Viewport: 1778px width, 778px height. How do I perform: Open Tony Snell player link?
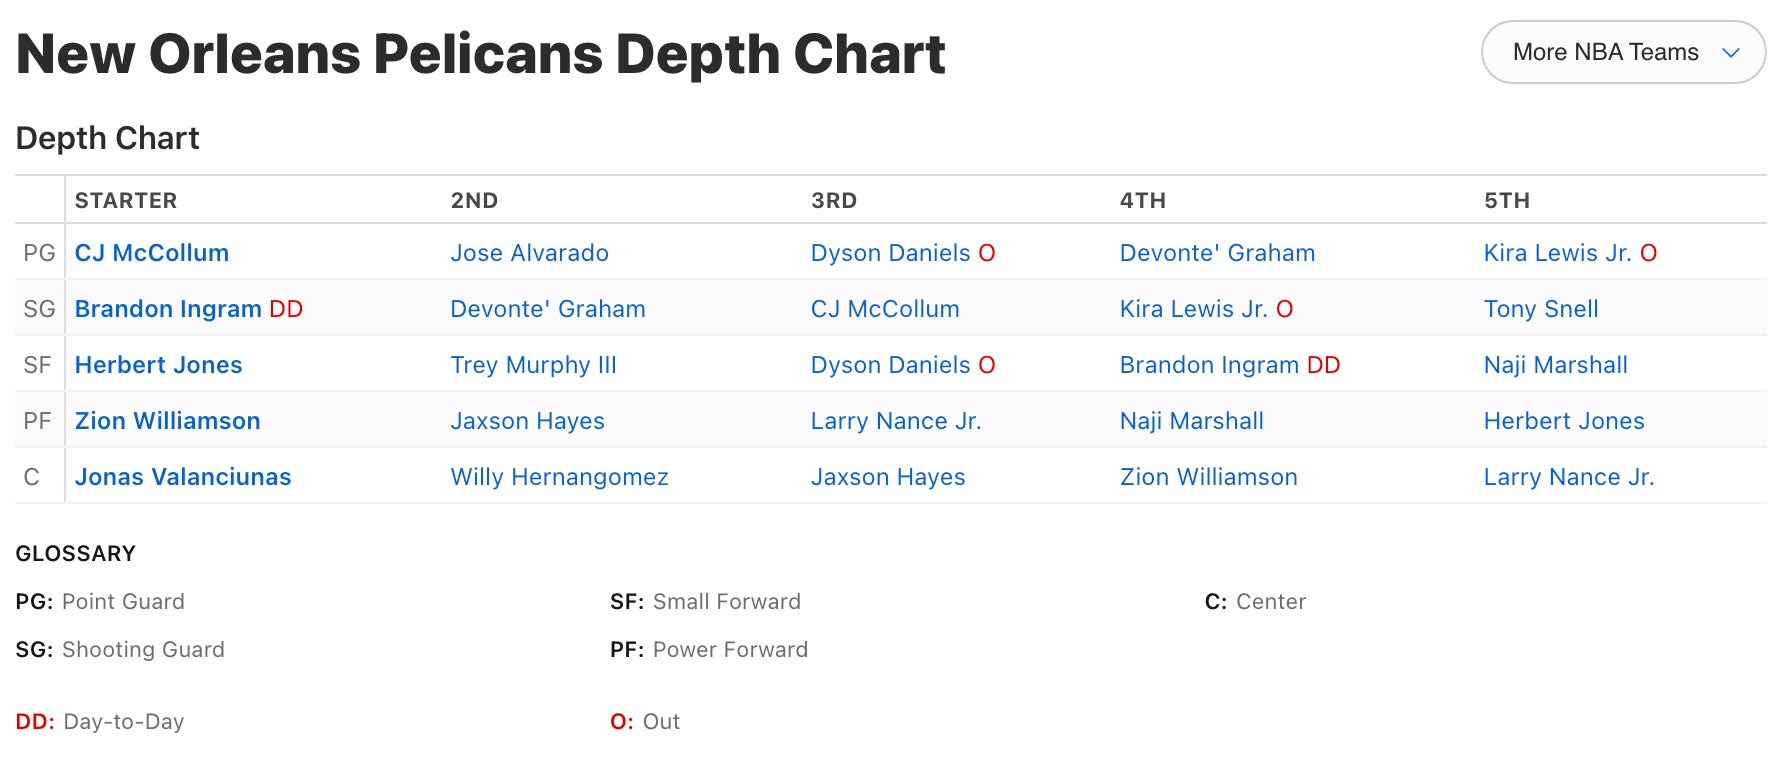(1540, 309)
